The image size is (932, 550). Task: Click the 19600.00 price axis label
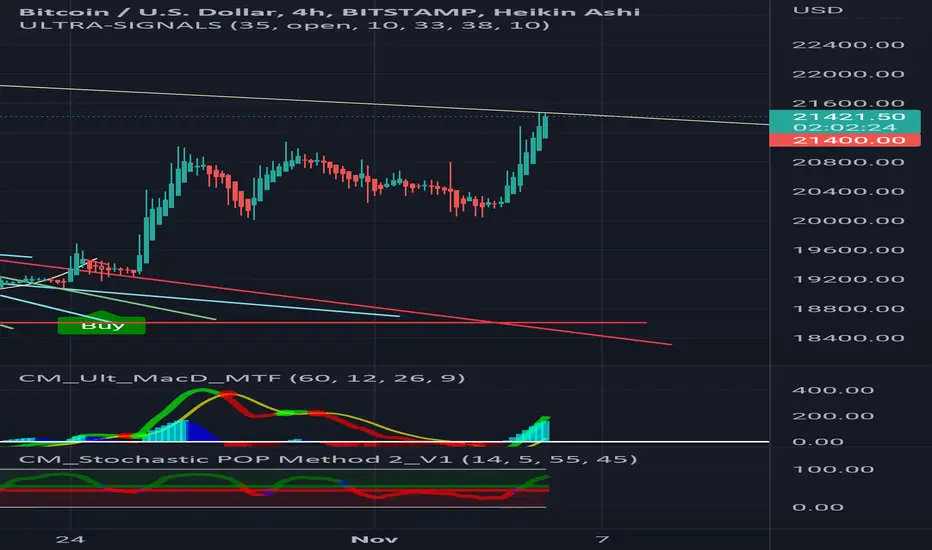coord(849,250)
